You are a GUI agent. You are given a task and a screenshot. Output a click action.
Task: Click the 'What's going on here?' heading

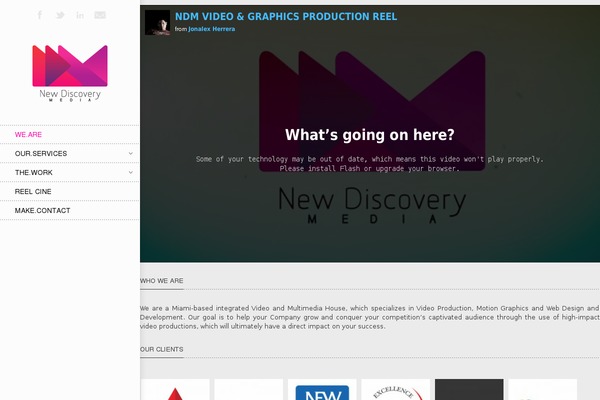click(x=370, y=135)
